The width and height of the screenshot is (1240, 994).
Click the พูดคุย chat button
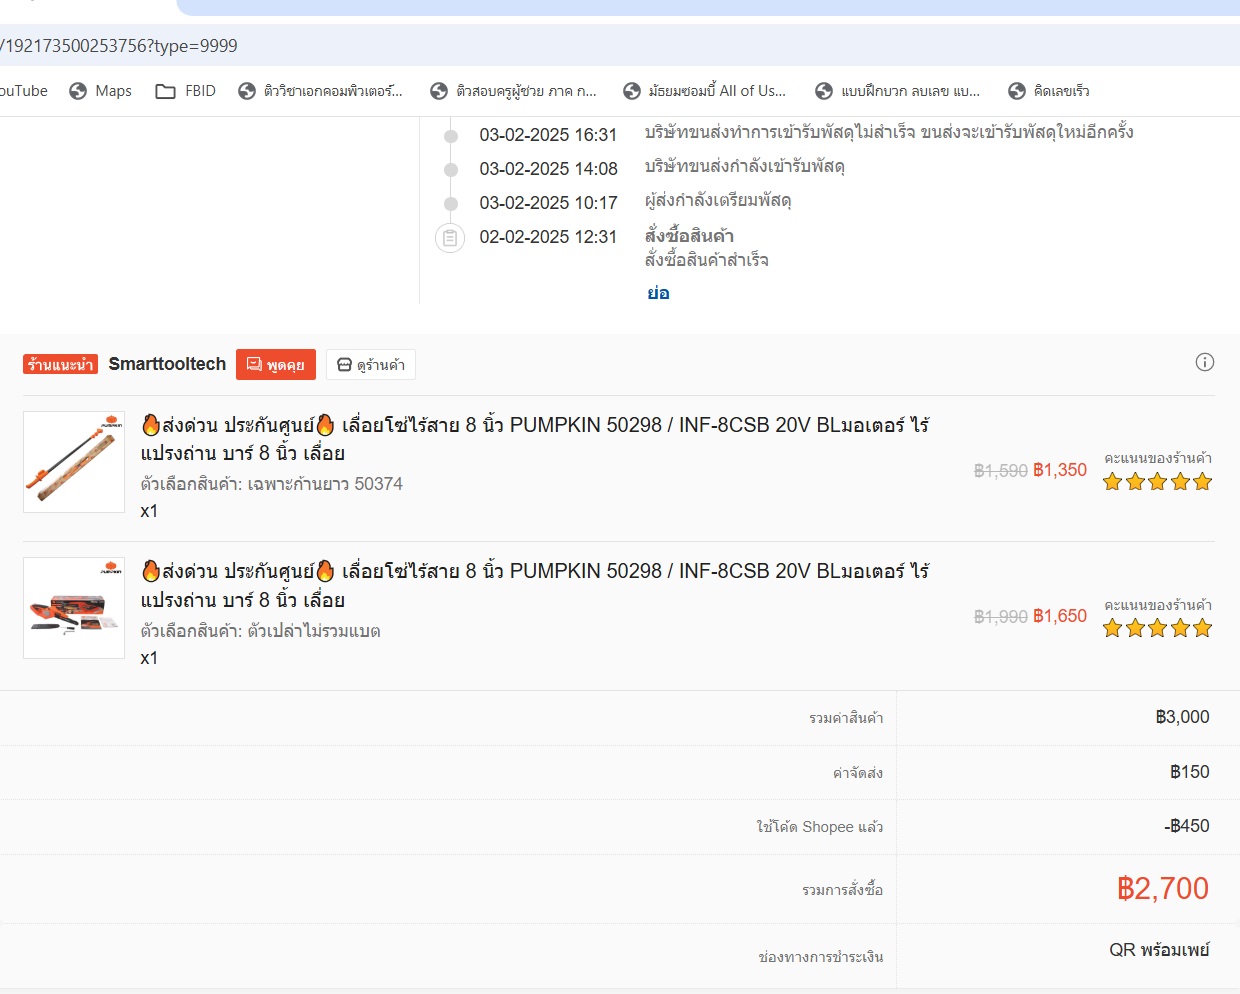tap(276, 365)
